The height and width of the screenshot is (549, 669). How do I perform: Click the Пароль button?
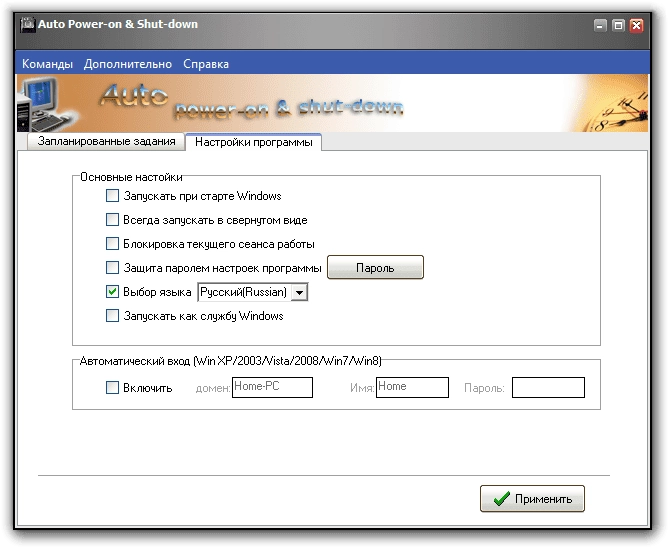[375, 267]
